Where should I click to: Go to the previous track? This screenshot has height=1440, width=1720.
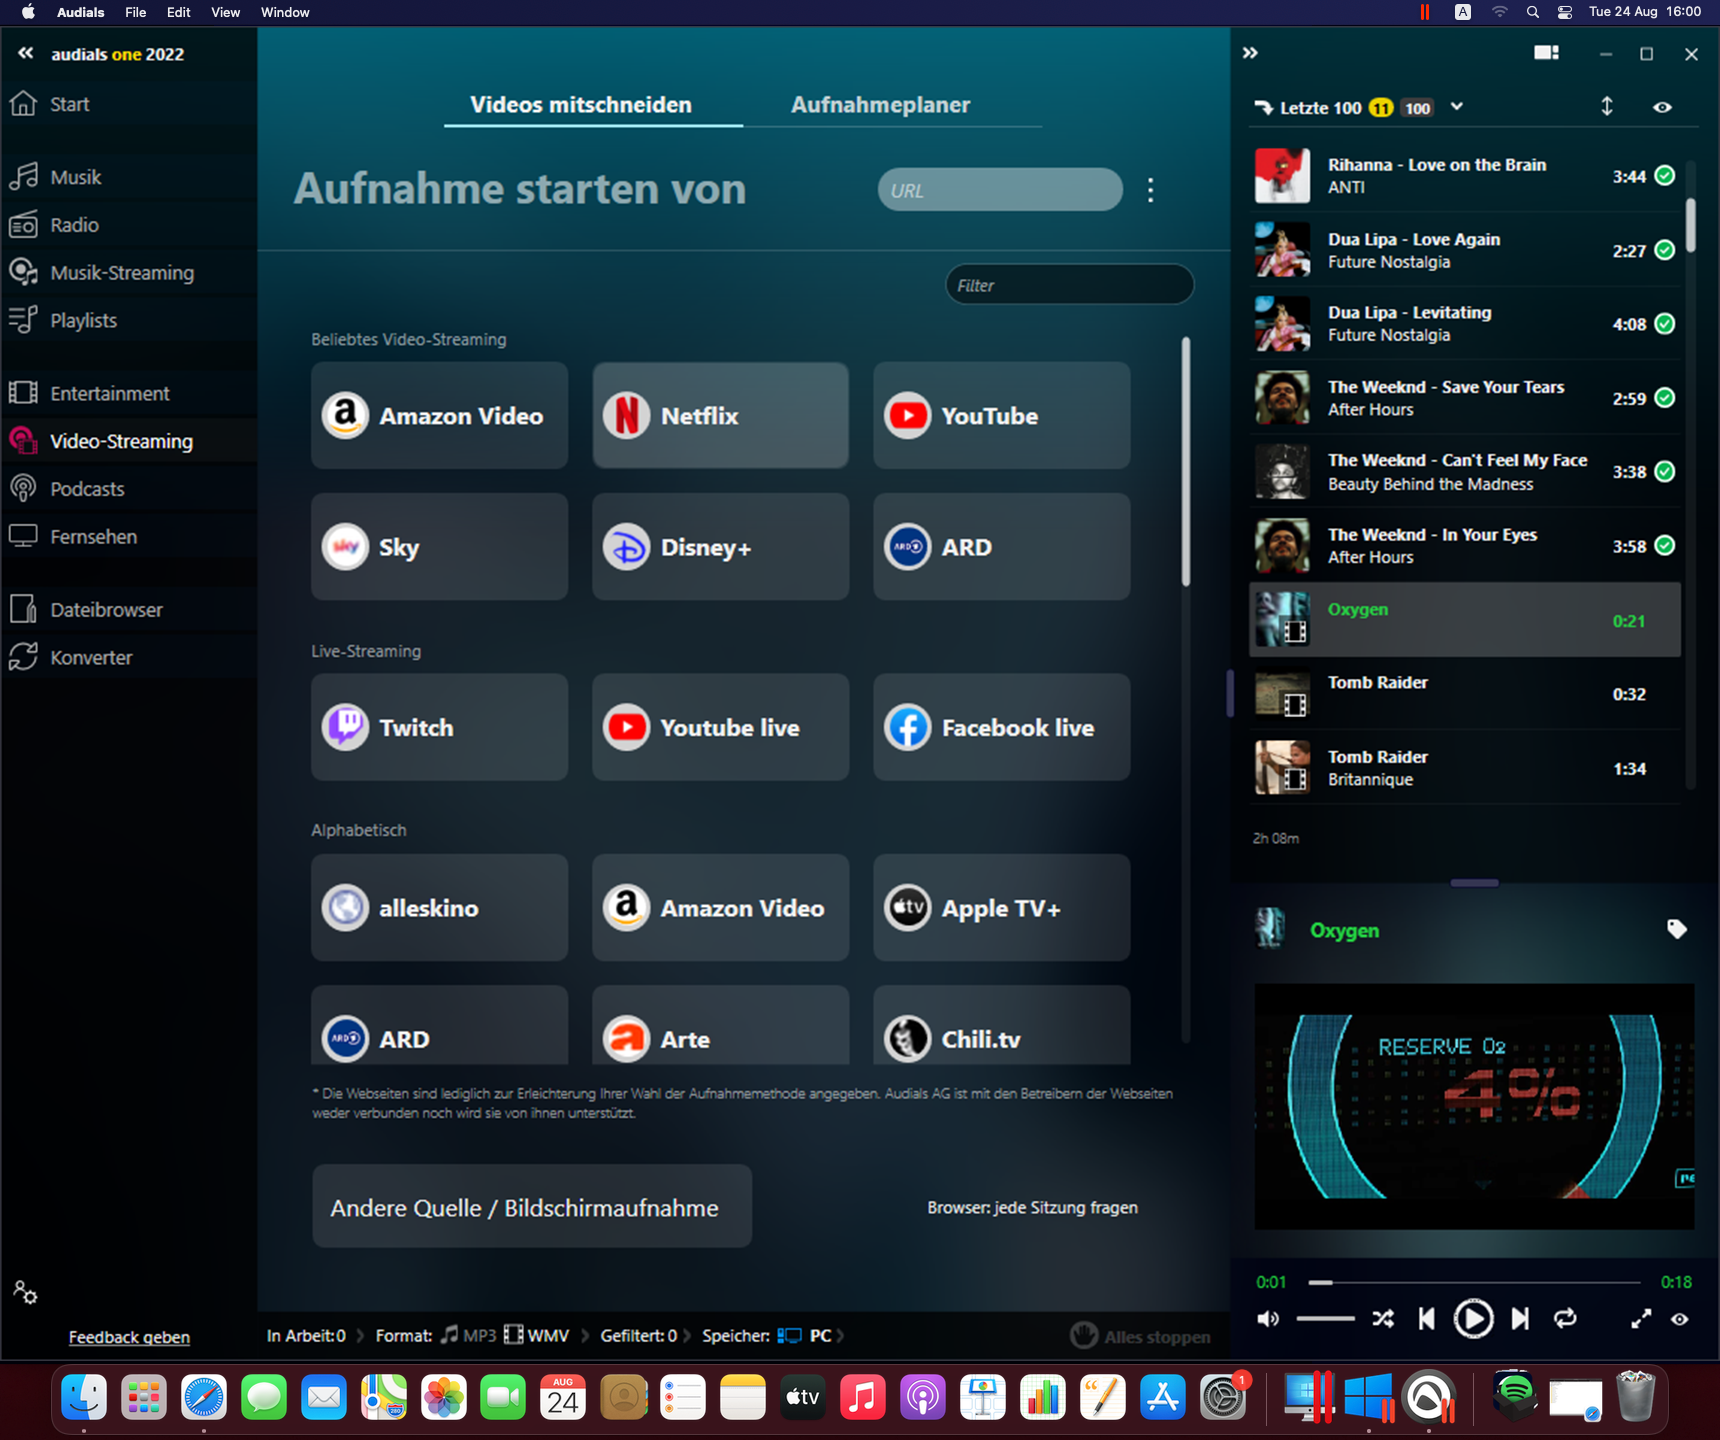[1427, 1319]
